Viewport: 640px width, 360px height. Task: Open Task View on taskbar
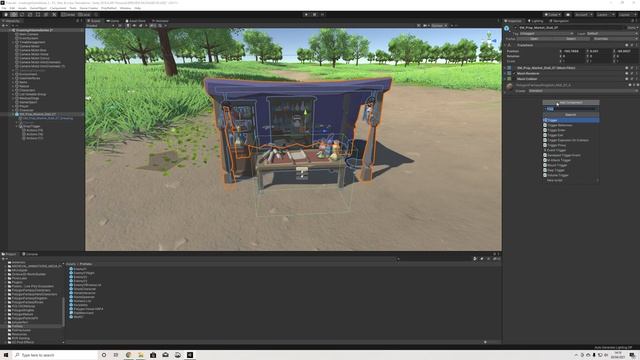coord(116,355)
